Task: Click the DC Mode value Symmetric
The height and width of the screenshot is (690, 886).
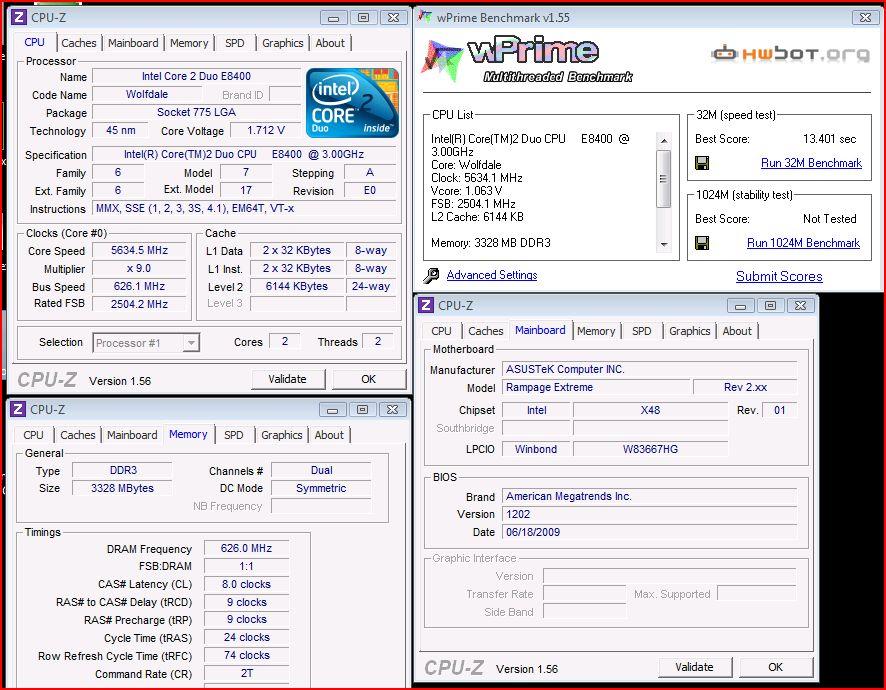Action: [321, 488]
